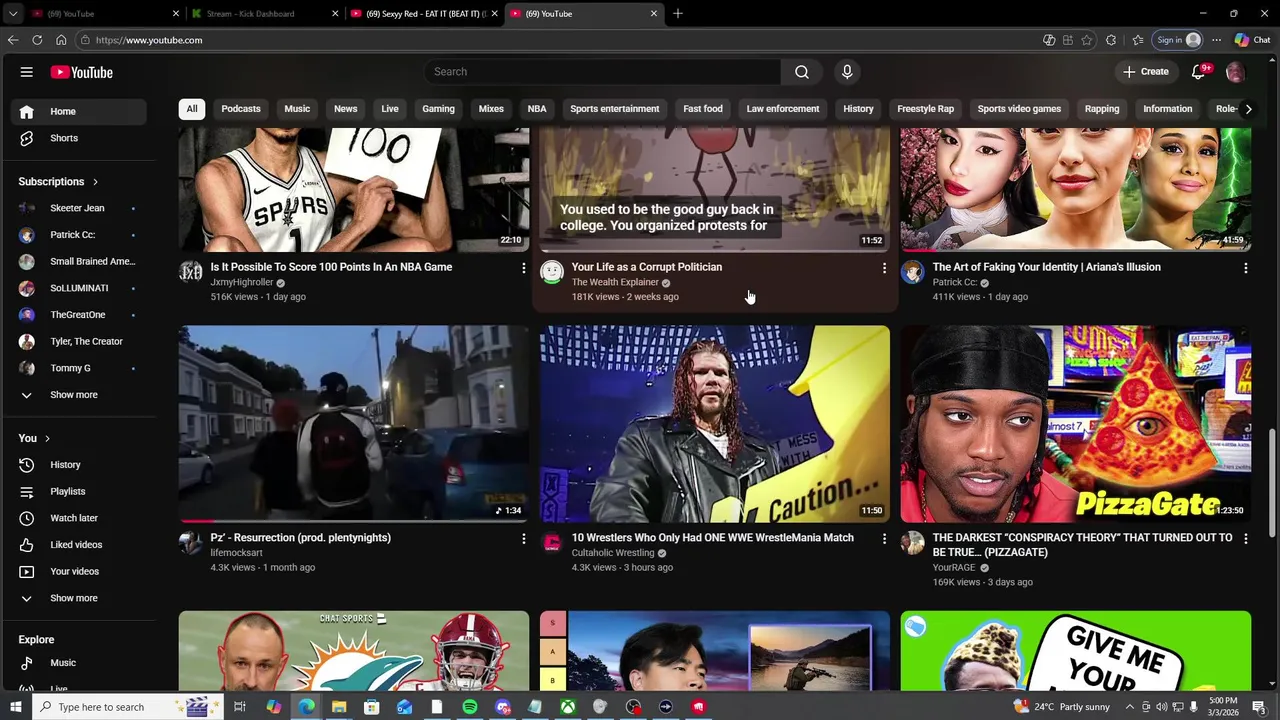Open options for 10 Wrestlers video
Image resolution: width=1280 pixels, height=720 pixels.
pyautogui.click(x=884, y=539)
